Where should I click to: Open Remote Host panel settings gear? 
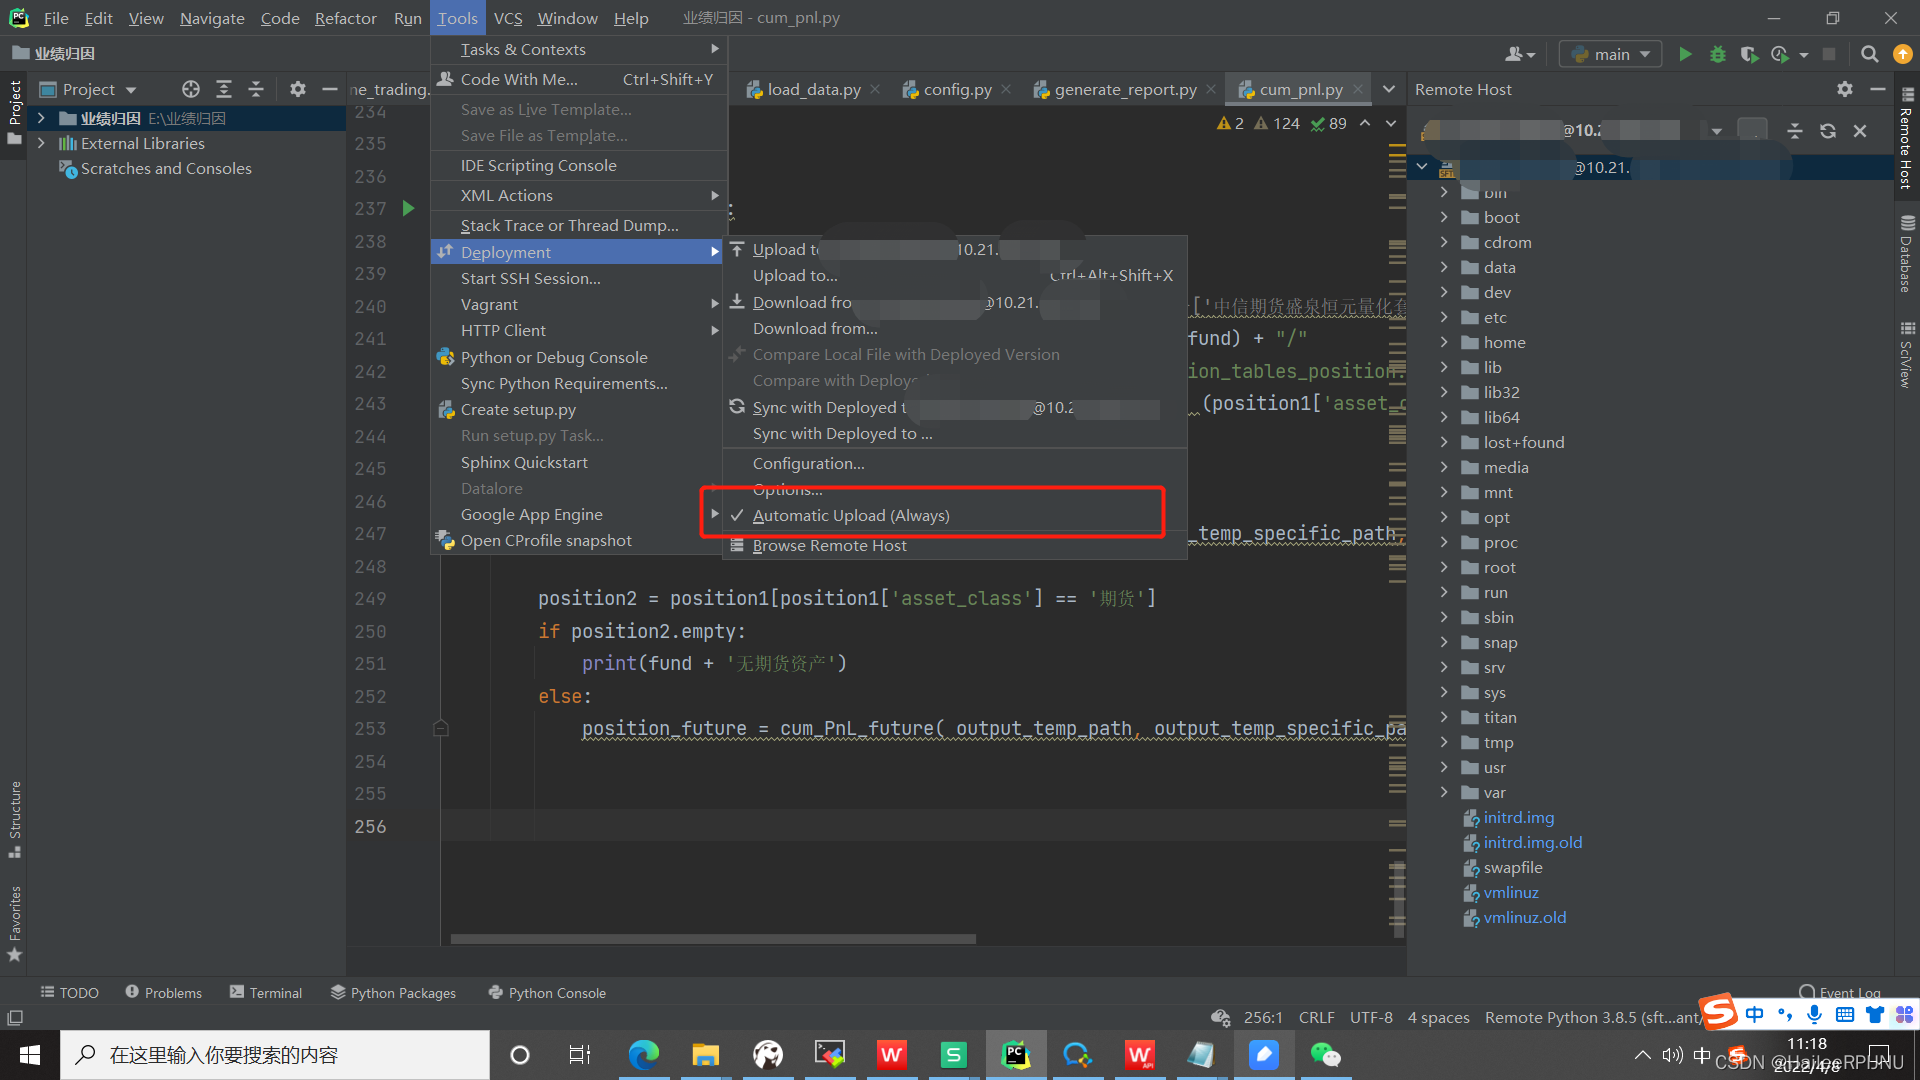[x=1844, y=89]
